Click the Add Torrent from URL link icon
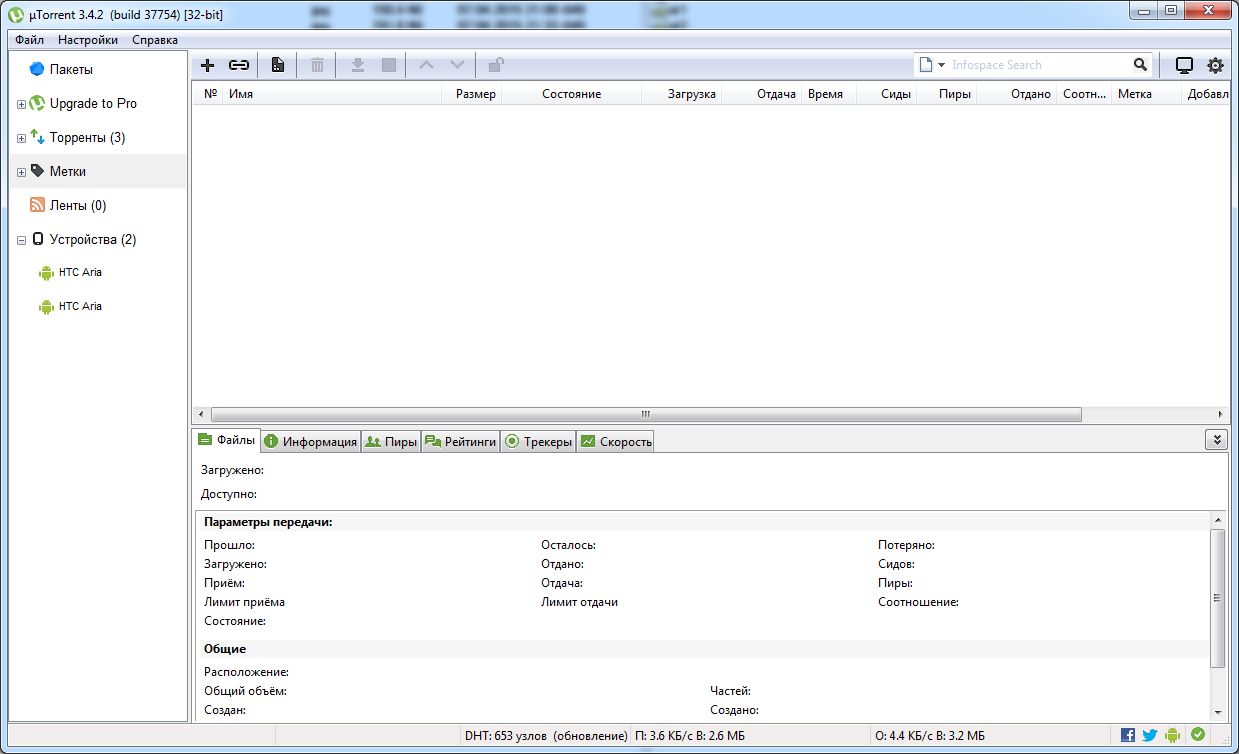 coord(239,65)
